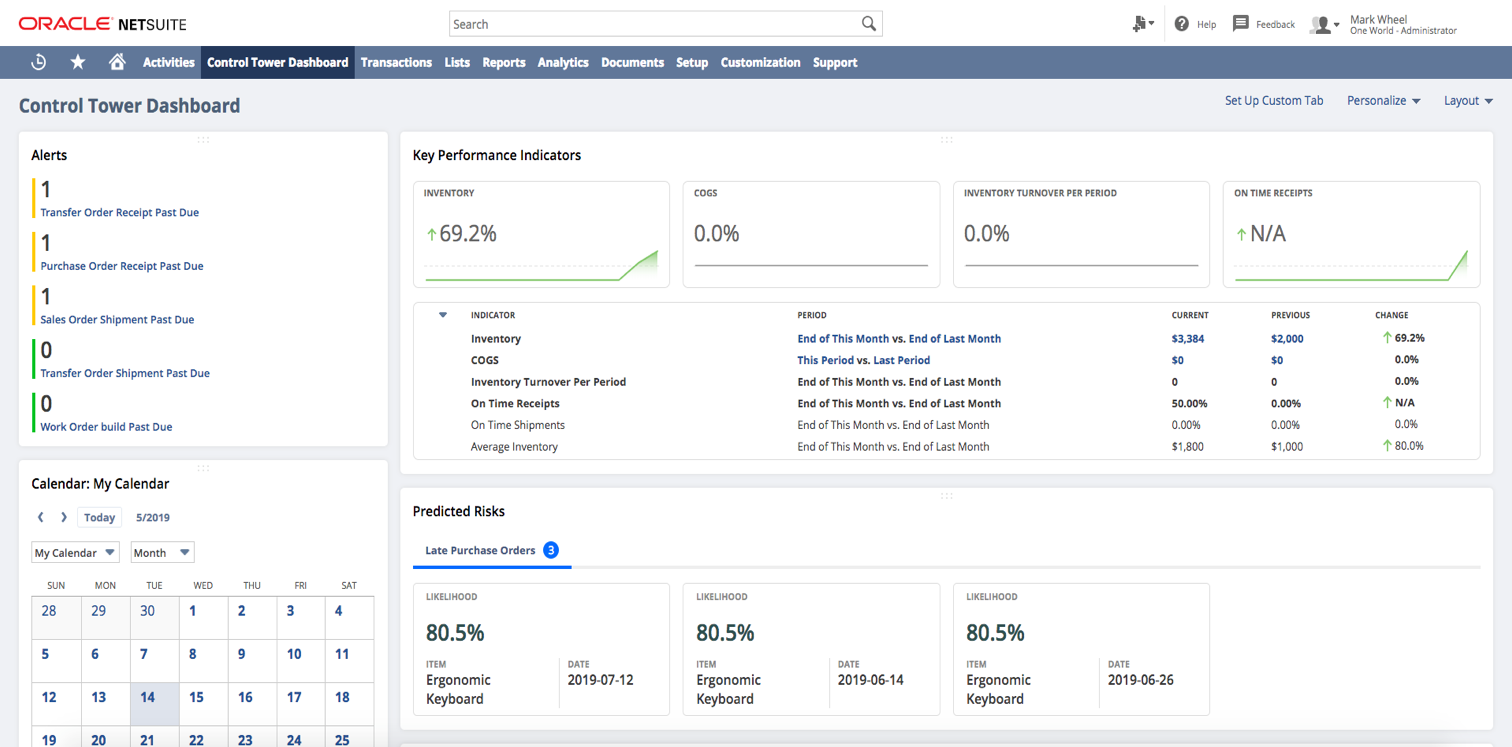Open the quick create icon near top right
1512x747 pixels.
pos(1140,23)
